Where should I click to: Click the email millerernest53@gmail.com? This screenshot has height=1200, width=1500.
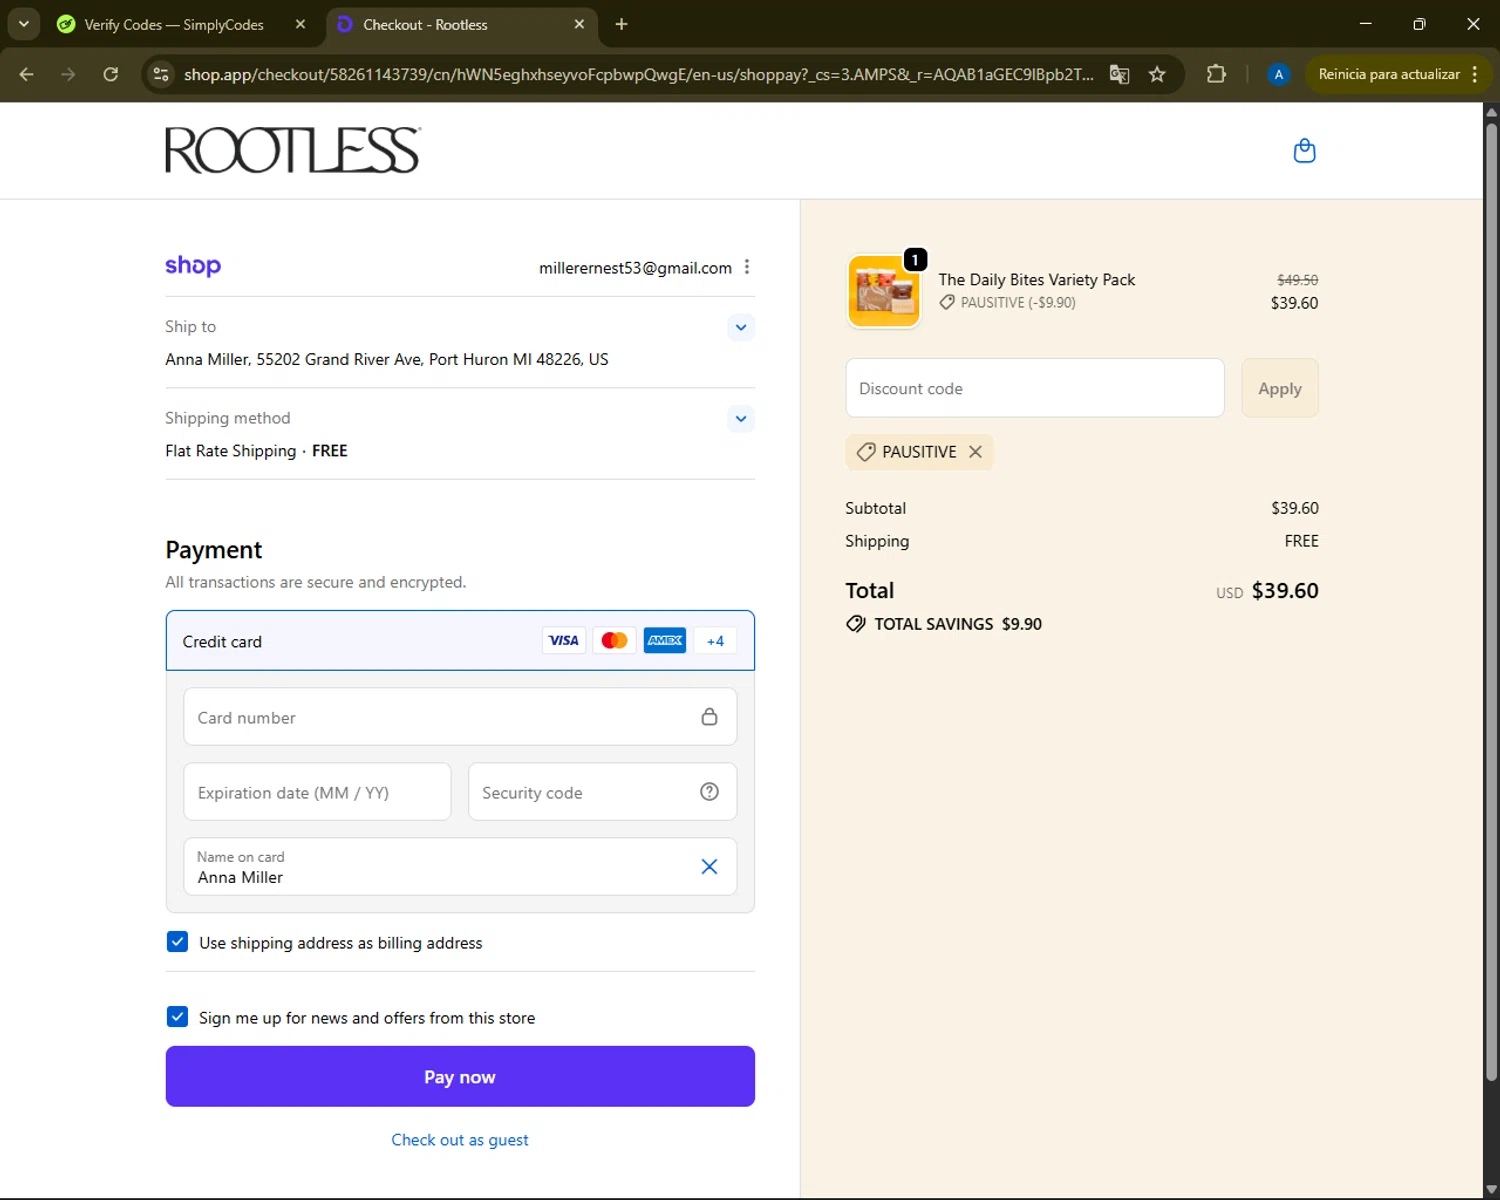635,268
